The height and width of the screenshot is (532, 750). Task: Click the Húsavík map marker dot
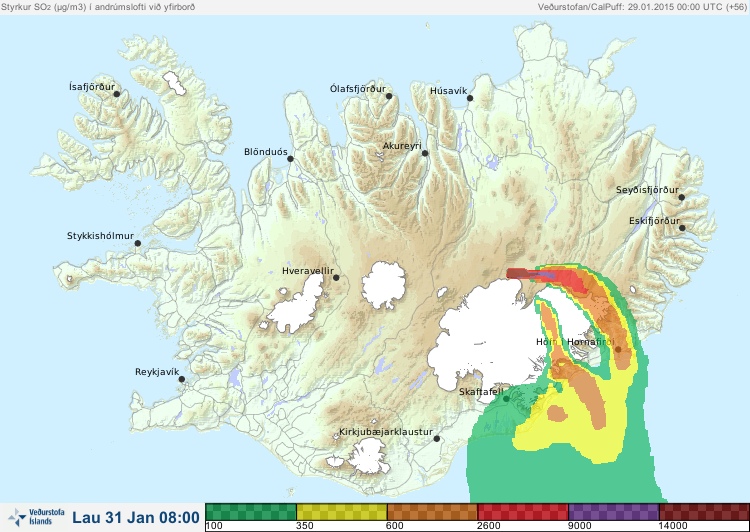pos(470,98)
